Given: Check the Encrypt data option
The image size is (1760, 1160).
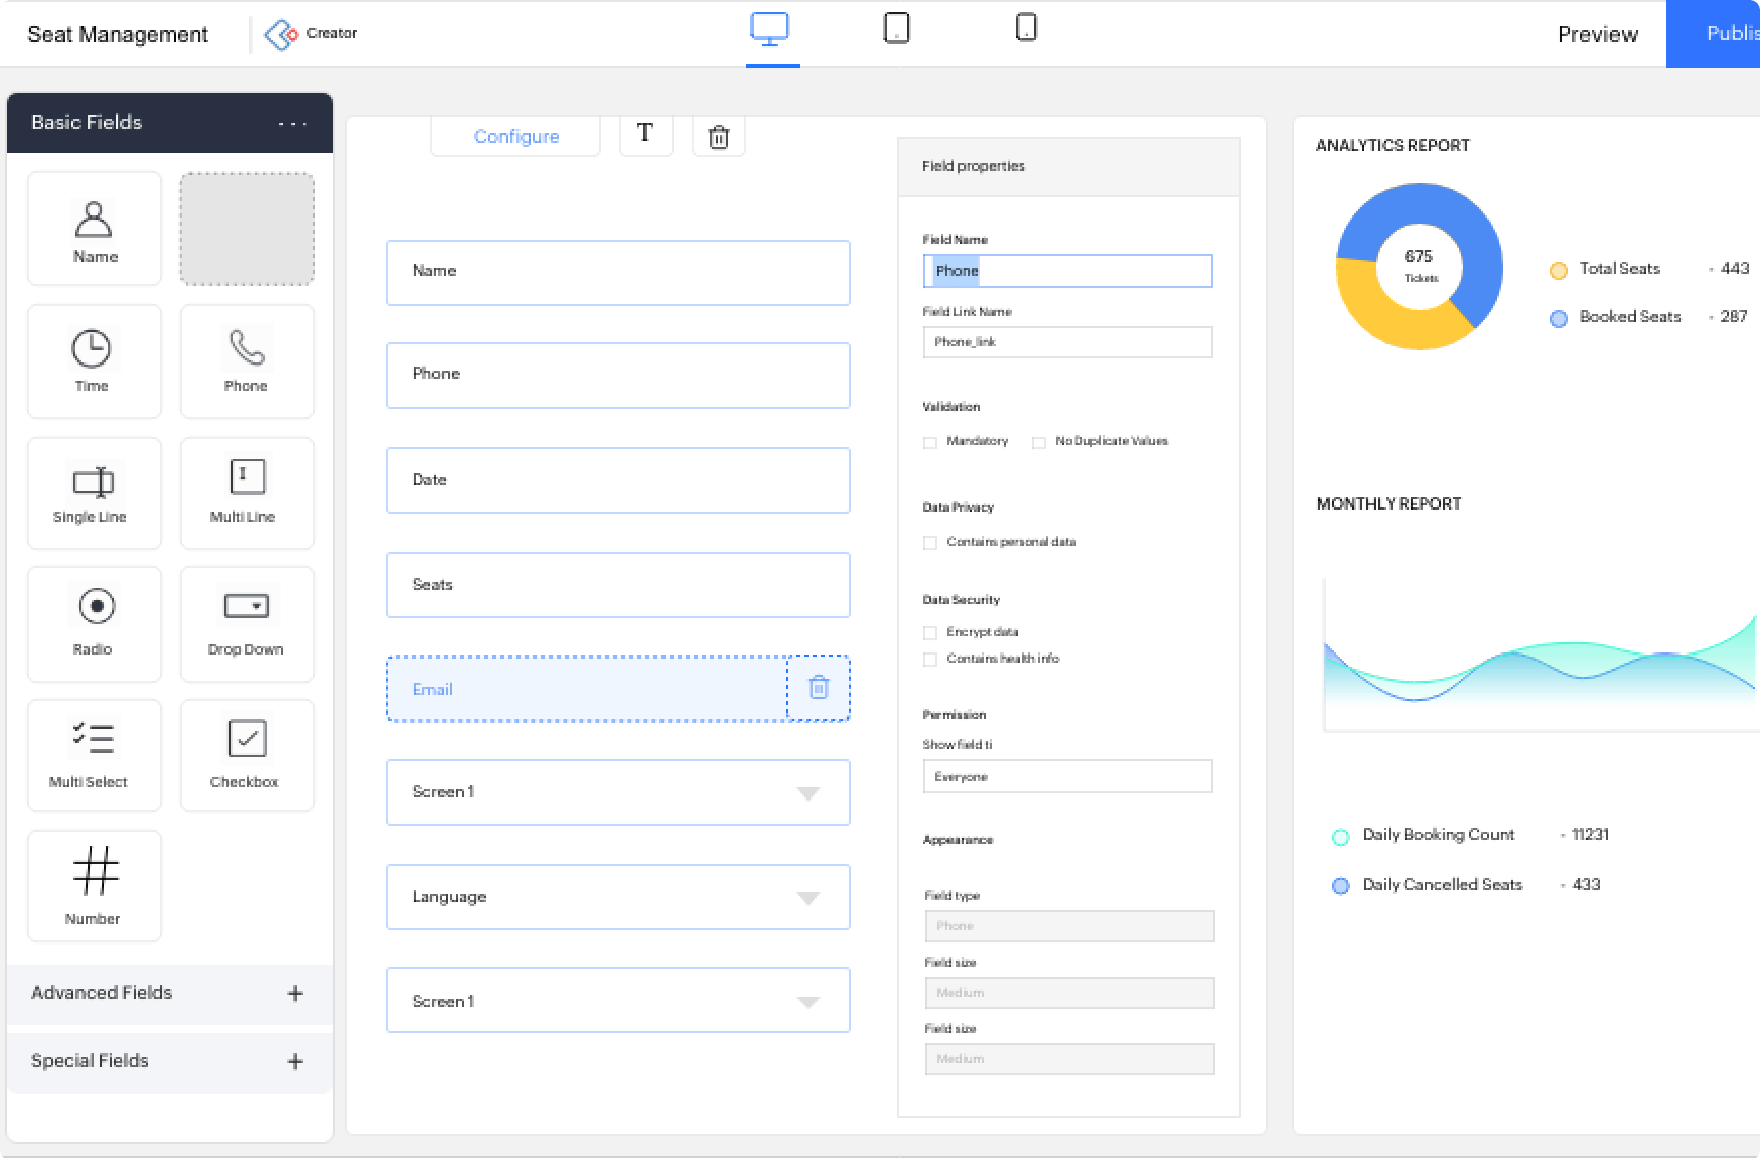Looking at the screenshot, I should click(930, 633).
